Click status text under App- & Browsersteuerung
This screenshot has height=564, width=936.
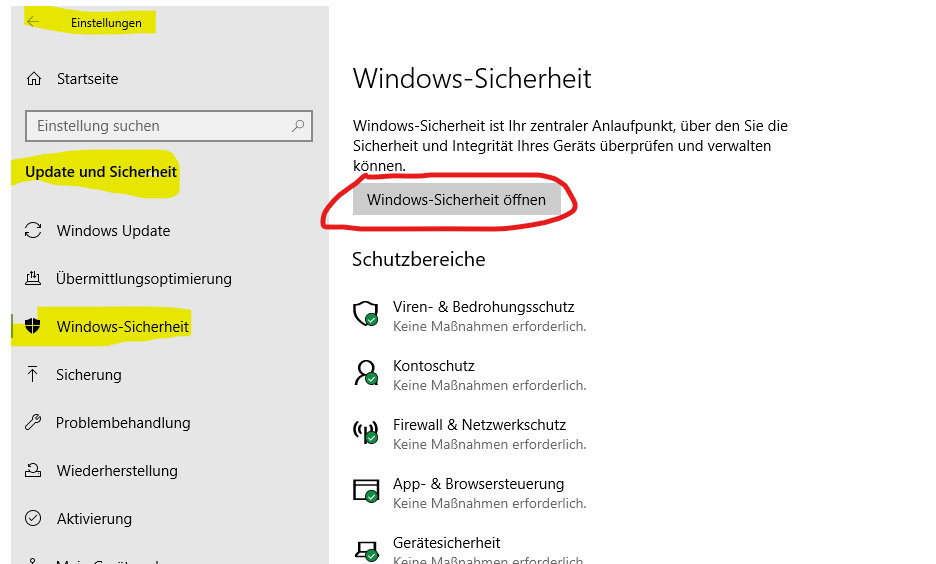point(489,504)
